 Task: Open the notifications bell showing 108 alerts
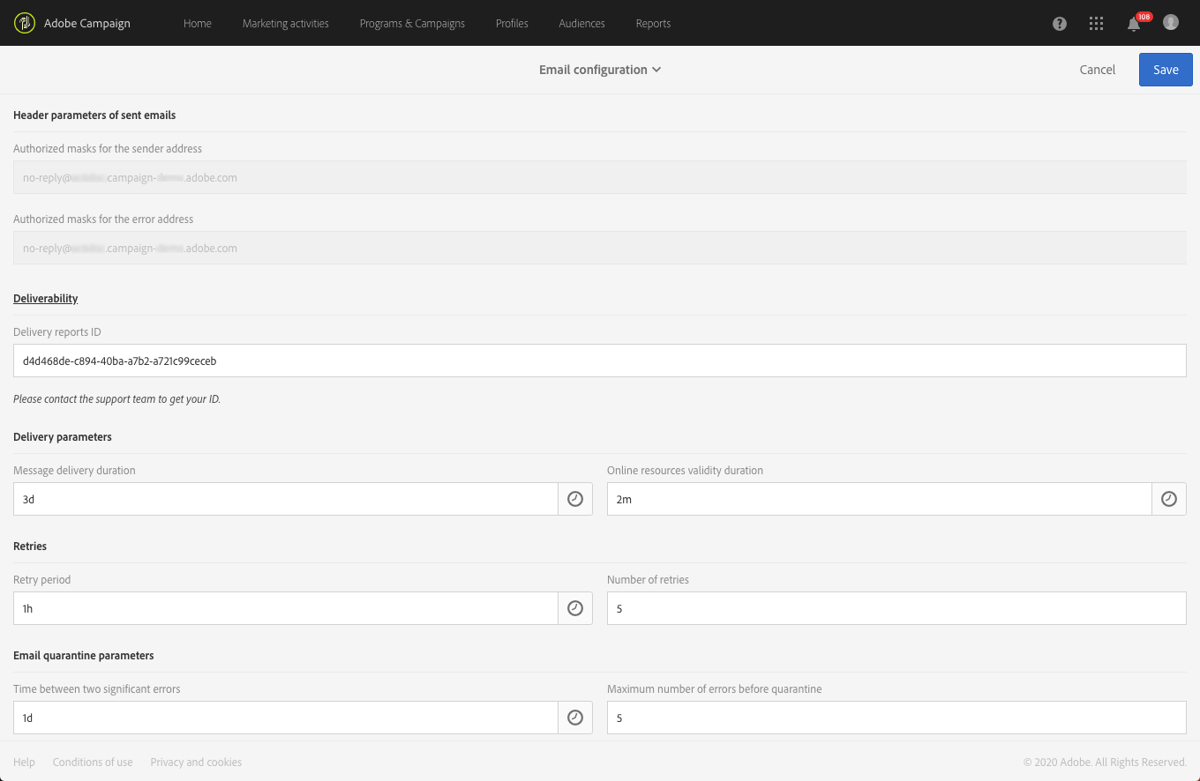tap(1133, 23)
